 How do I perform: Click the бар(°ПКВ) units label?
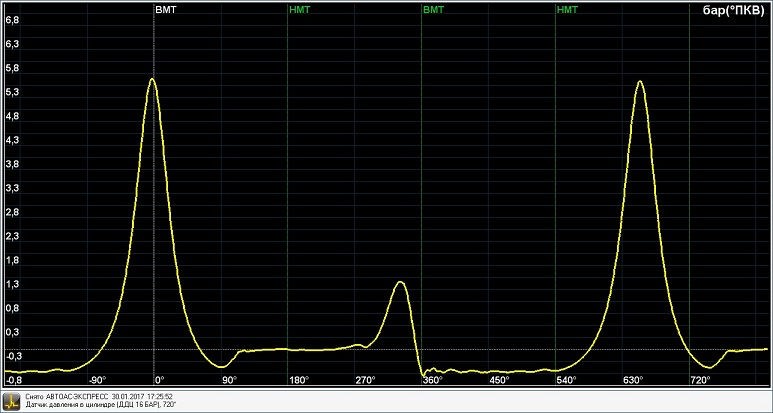733,12
